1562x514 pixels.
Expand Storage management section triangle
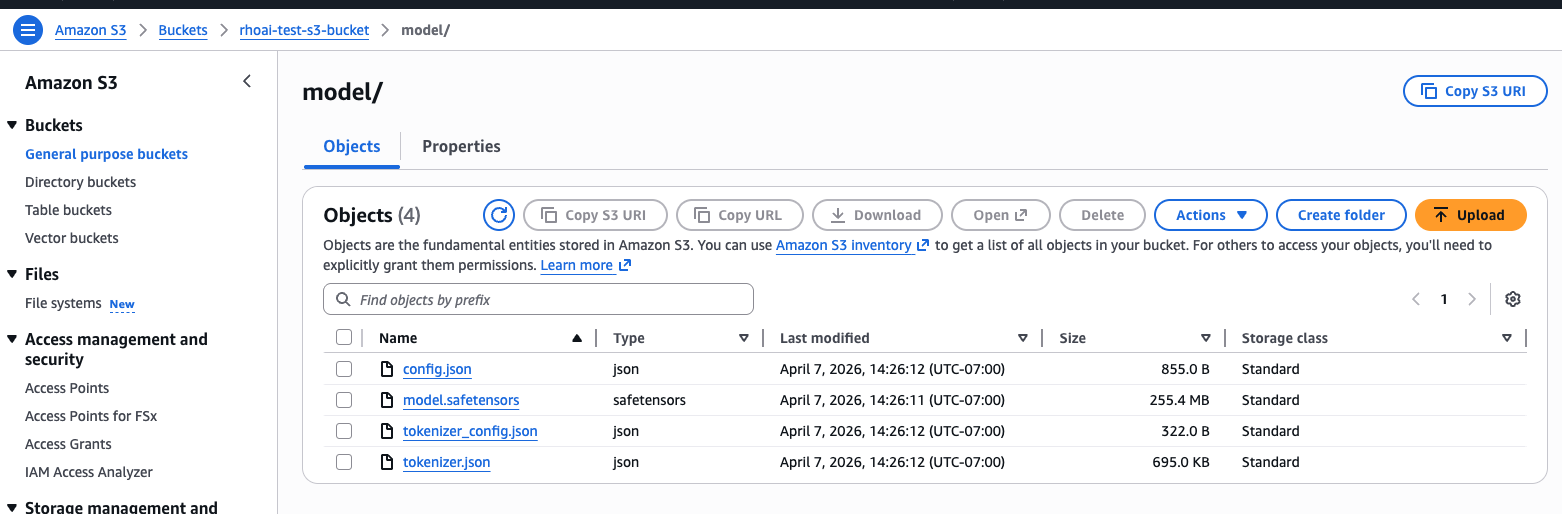tap(12, 507)
